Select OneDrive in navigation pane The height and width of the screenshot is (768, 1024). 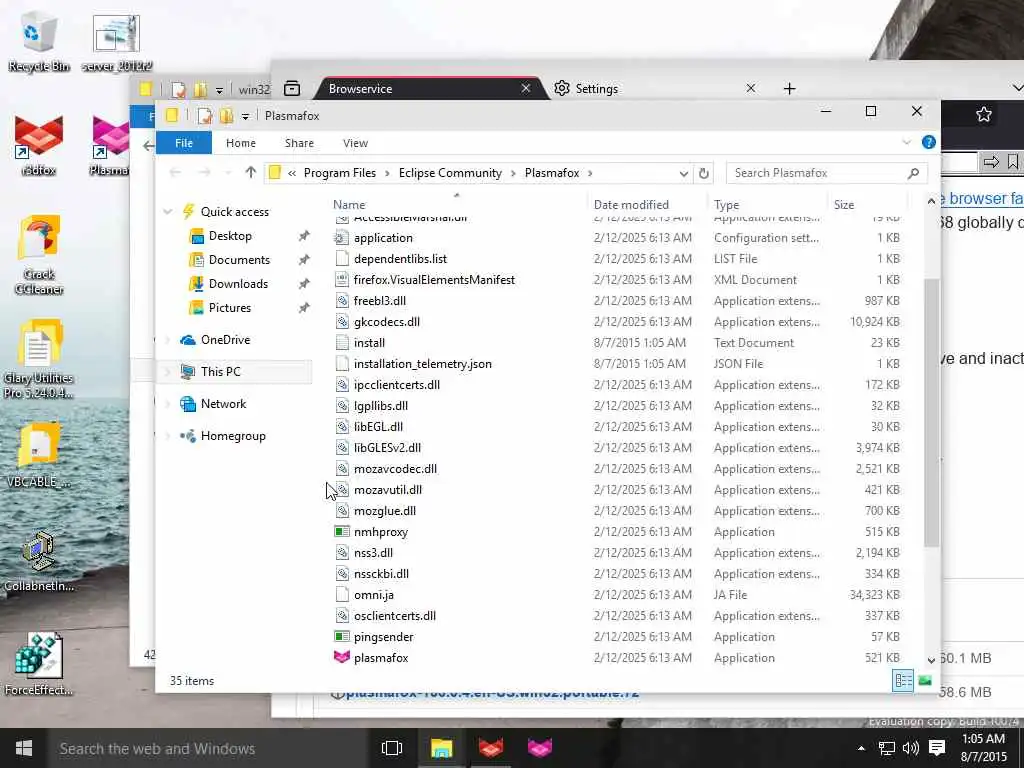pos(225,340)
